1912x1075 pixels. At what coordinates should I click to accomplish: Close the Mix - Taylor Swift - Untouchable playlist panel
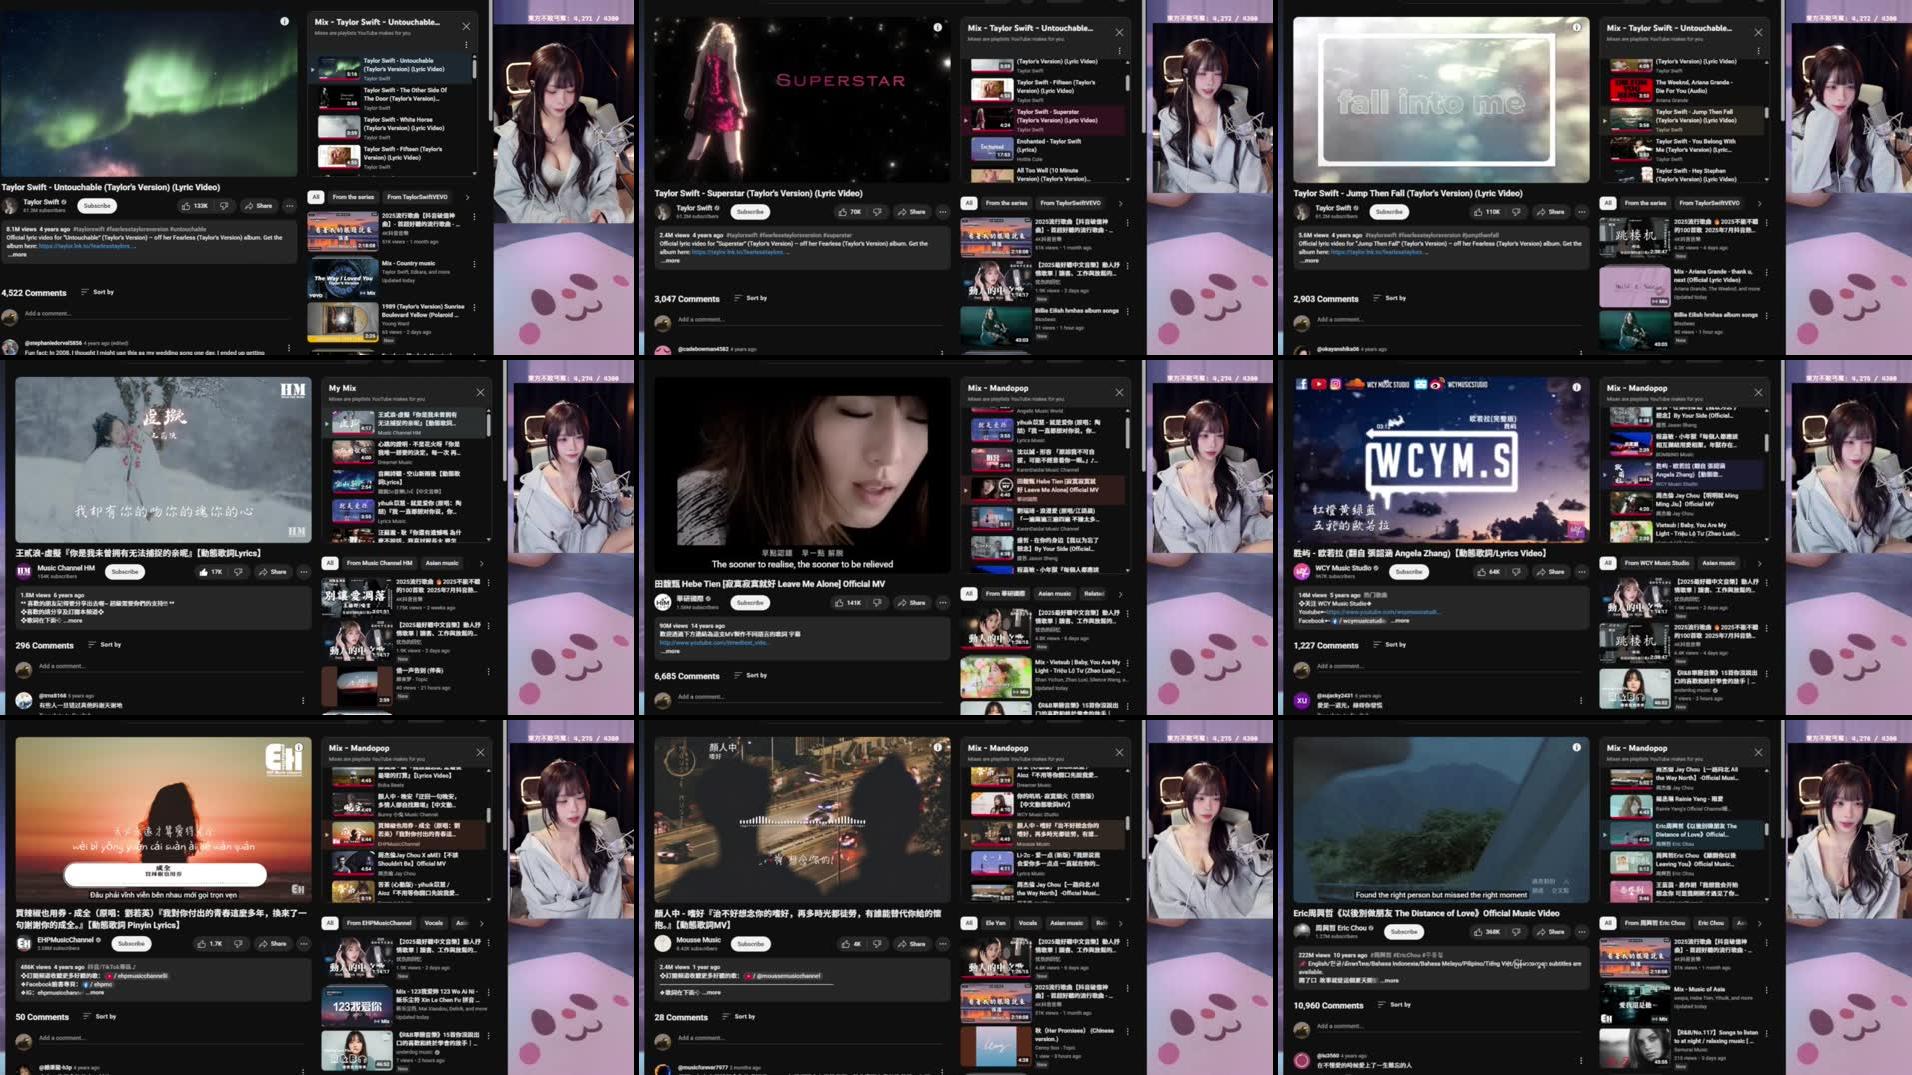tap(466, 26)
